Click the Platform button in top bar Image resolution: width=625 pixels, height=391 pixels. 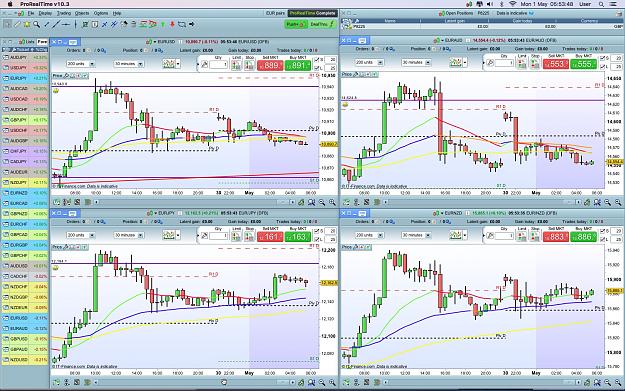tap(296, 24)
